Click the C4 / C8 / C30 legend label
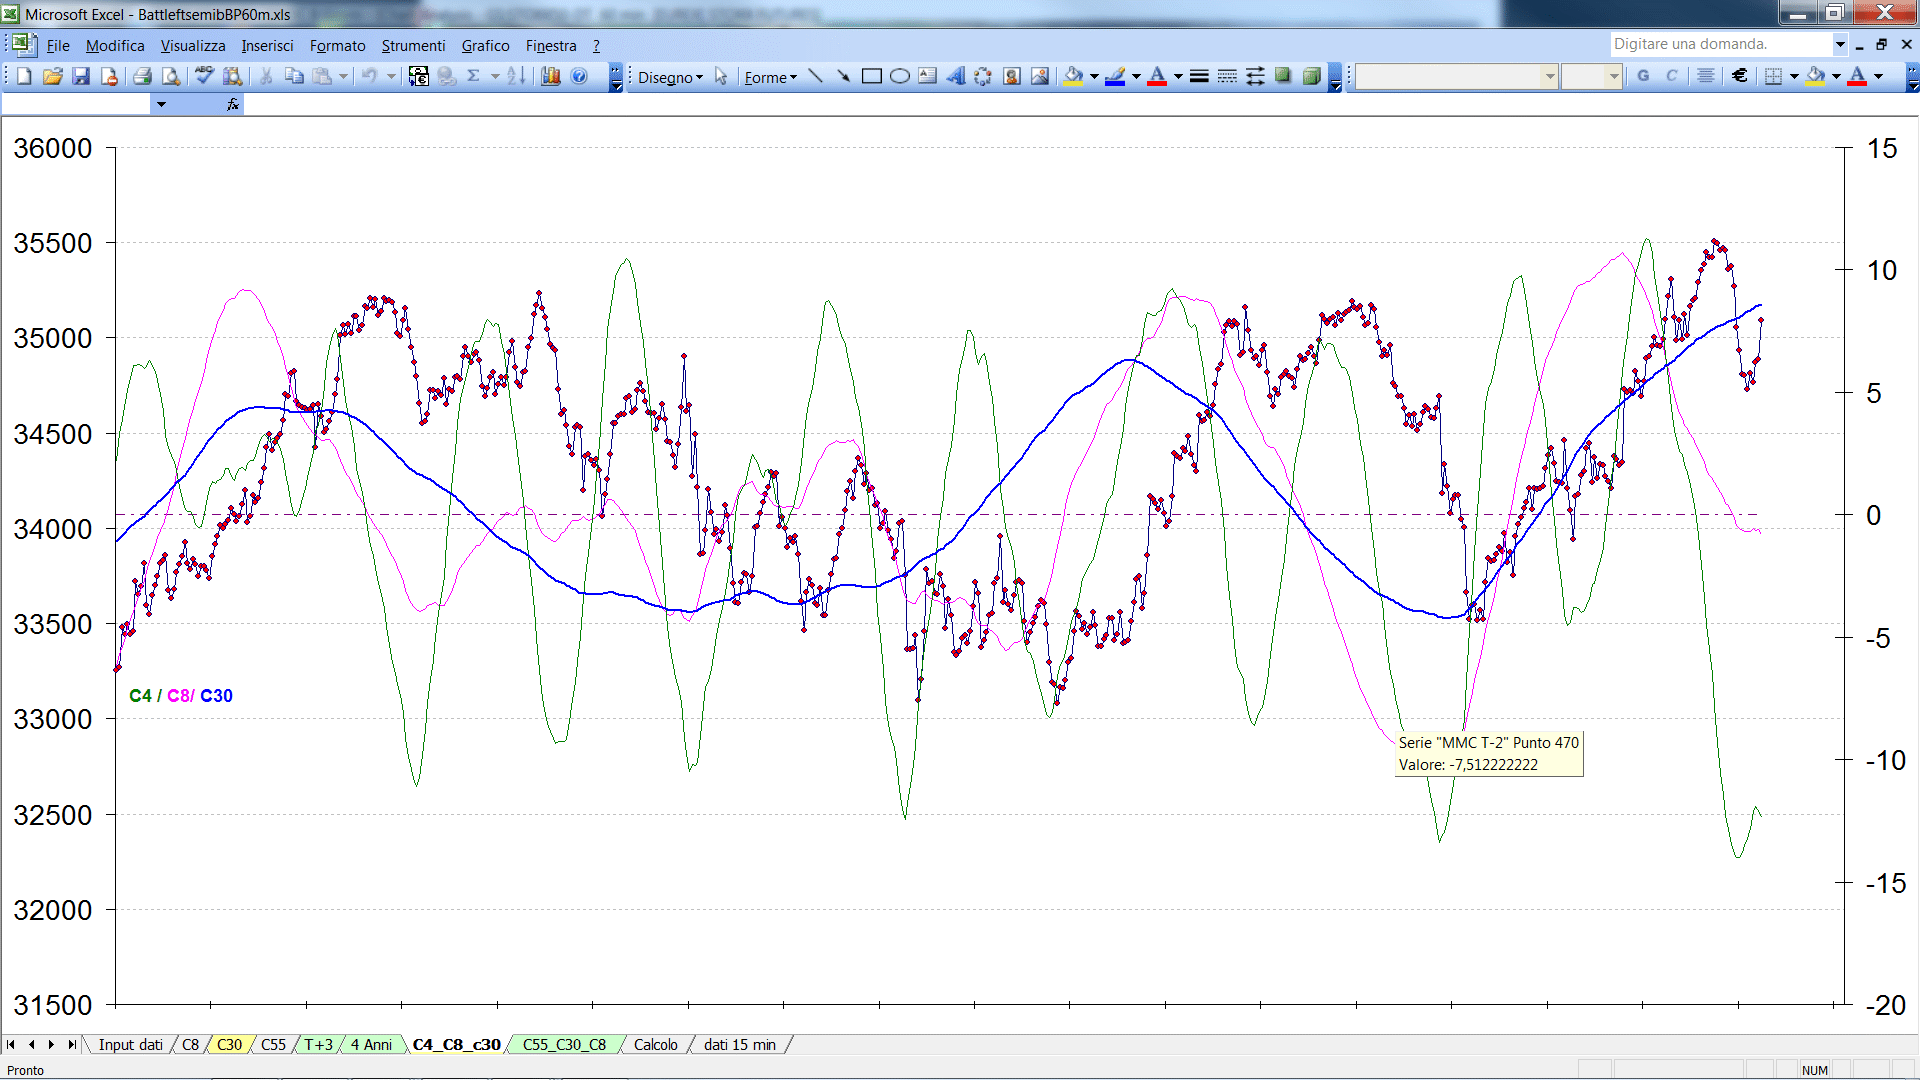 [x=181, y=696]
